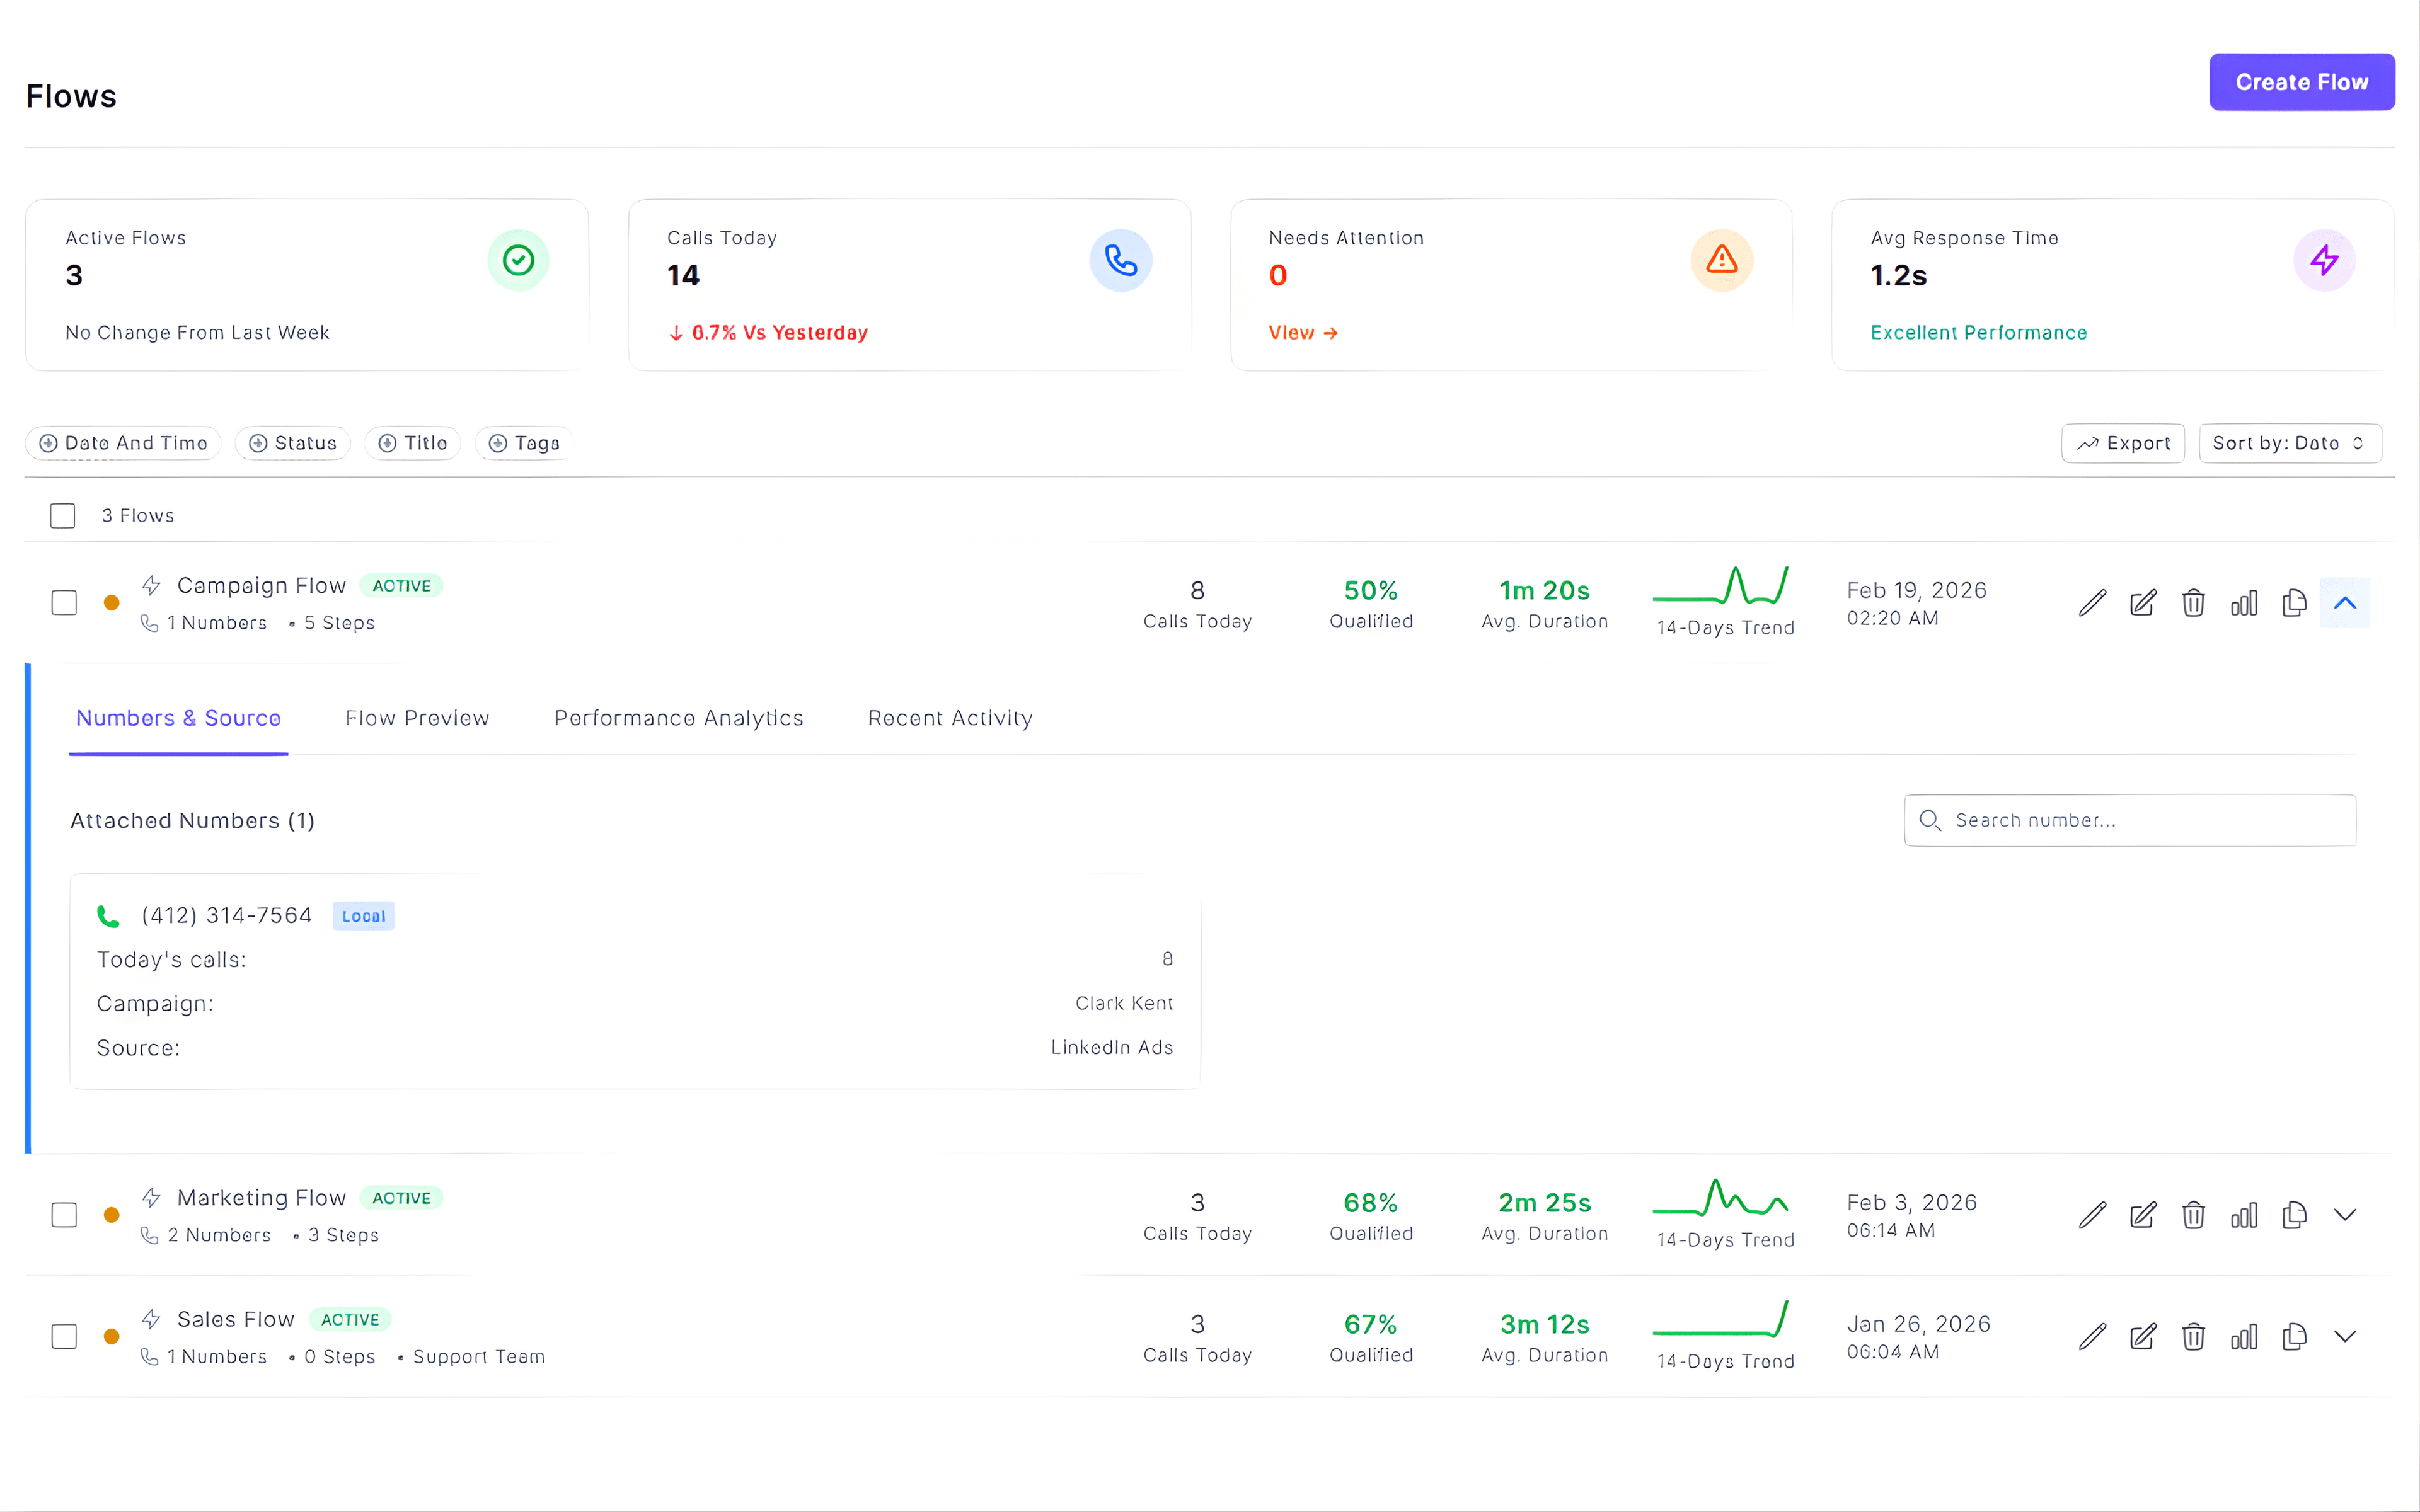View analytics via bar chart icon on Sales Flow

[2244, 1337]
